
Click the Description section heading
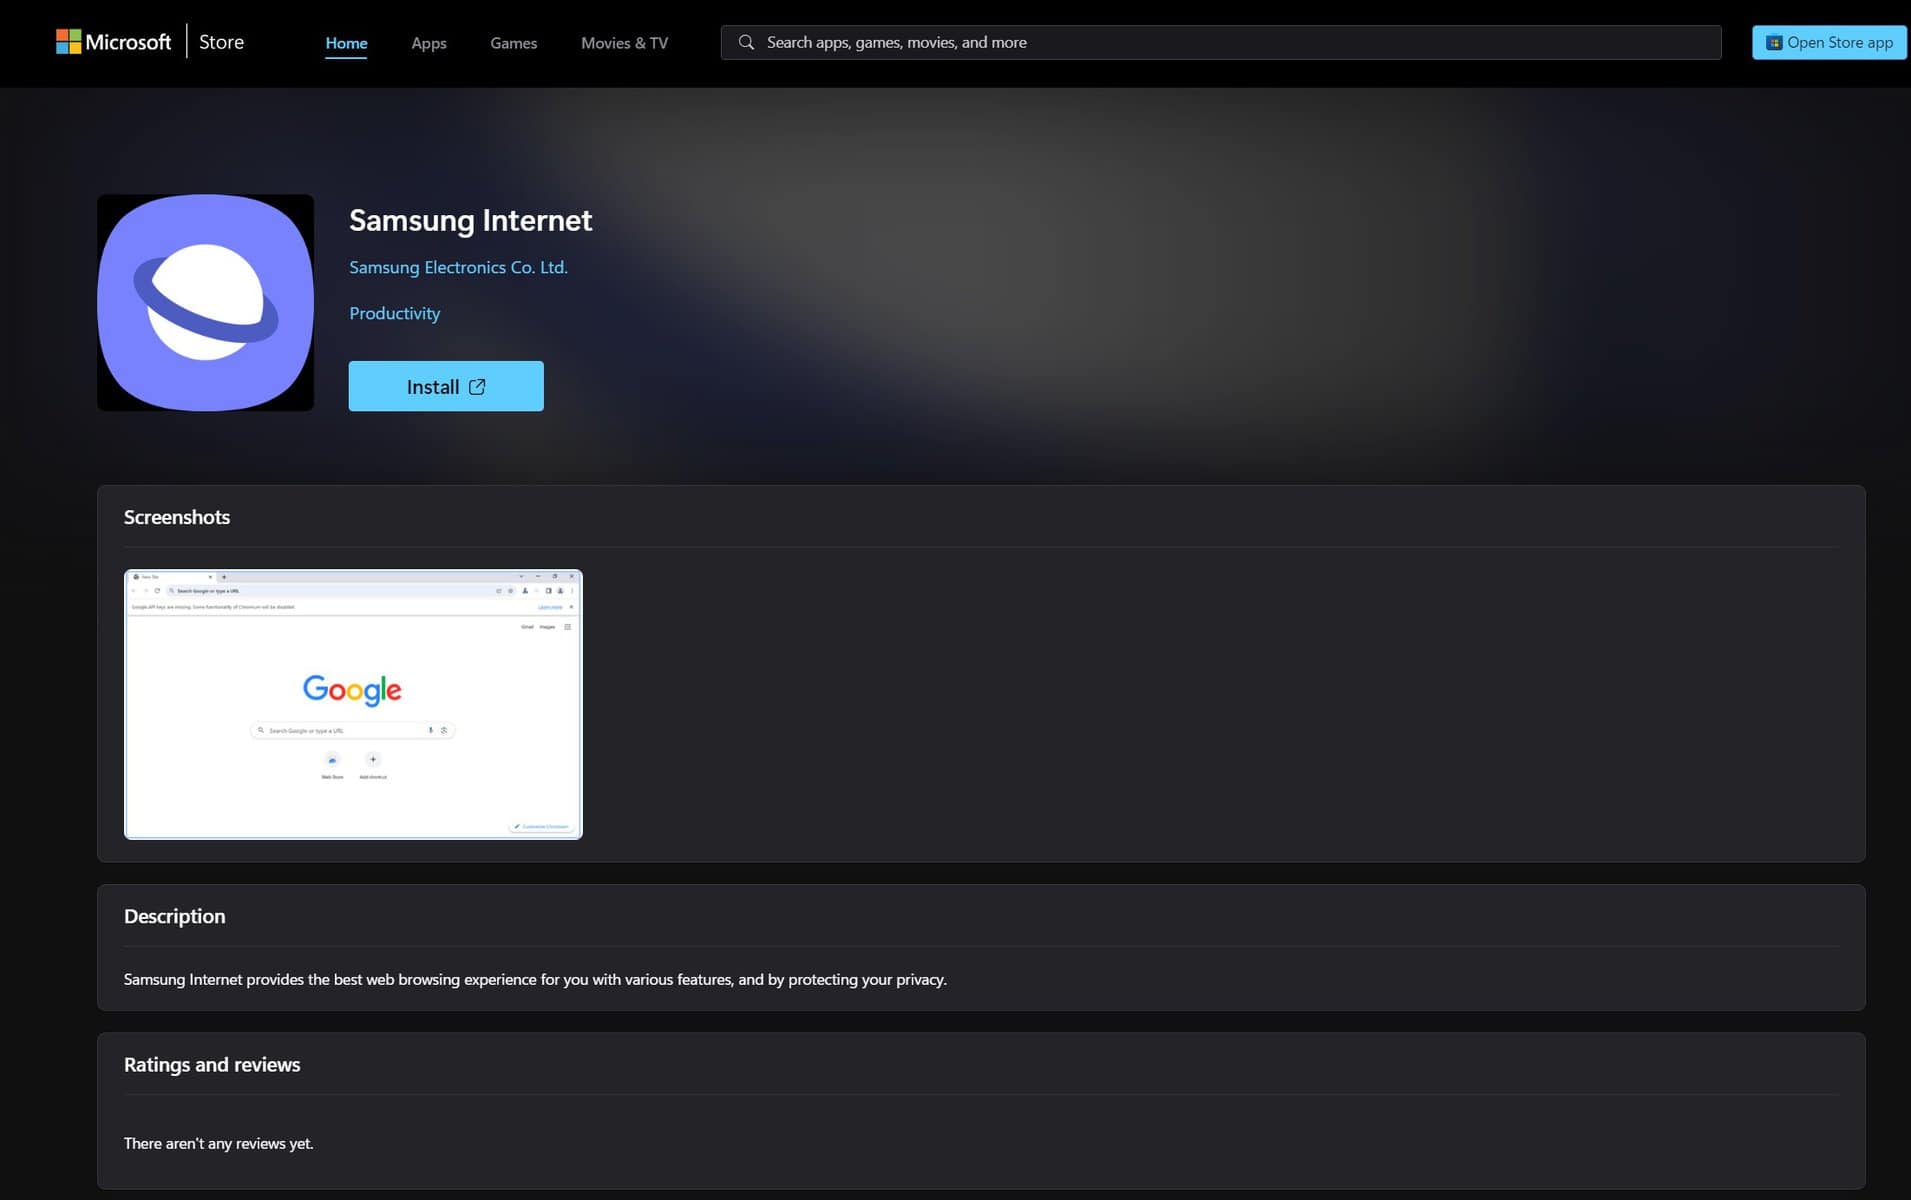click(174, 916)
